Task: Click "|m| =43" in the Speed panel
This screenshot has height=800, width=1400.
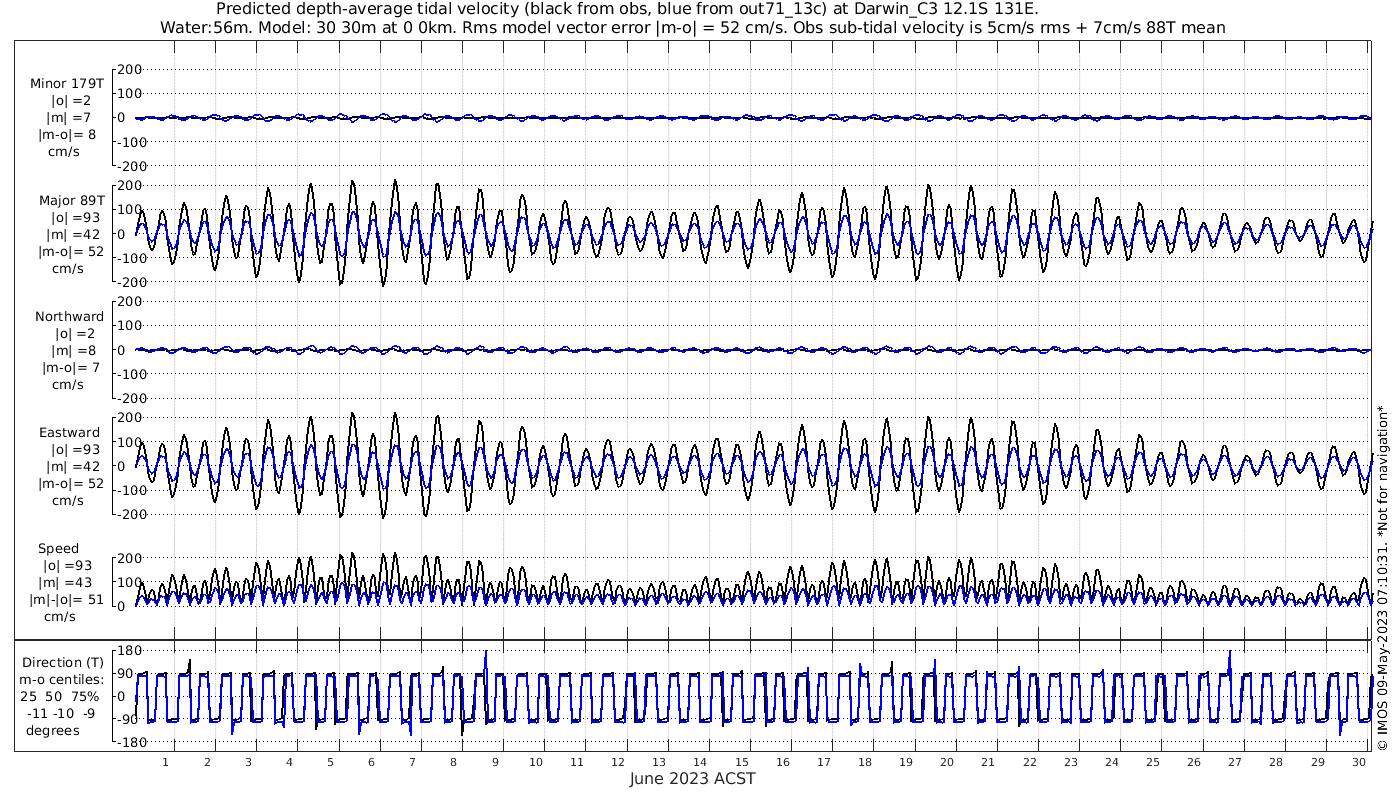Action: (69, 582)
